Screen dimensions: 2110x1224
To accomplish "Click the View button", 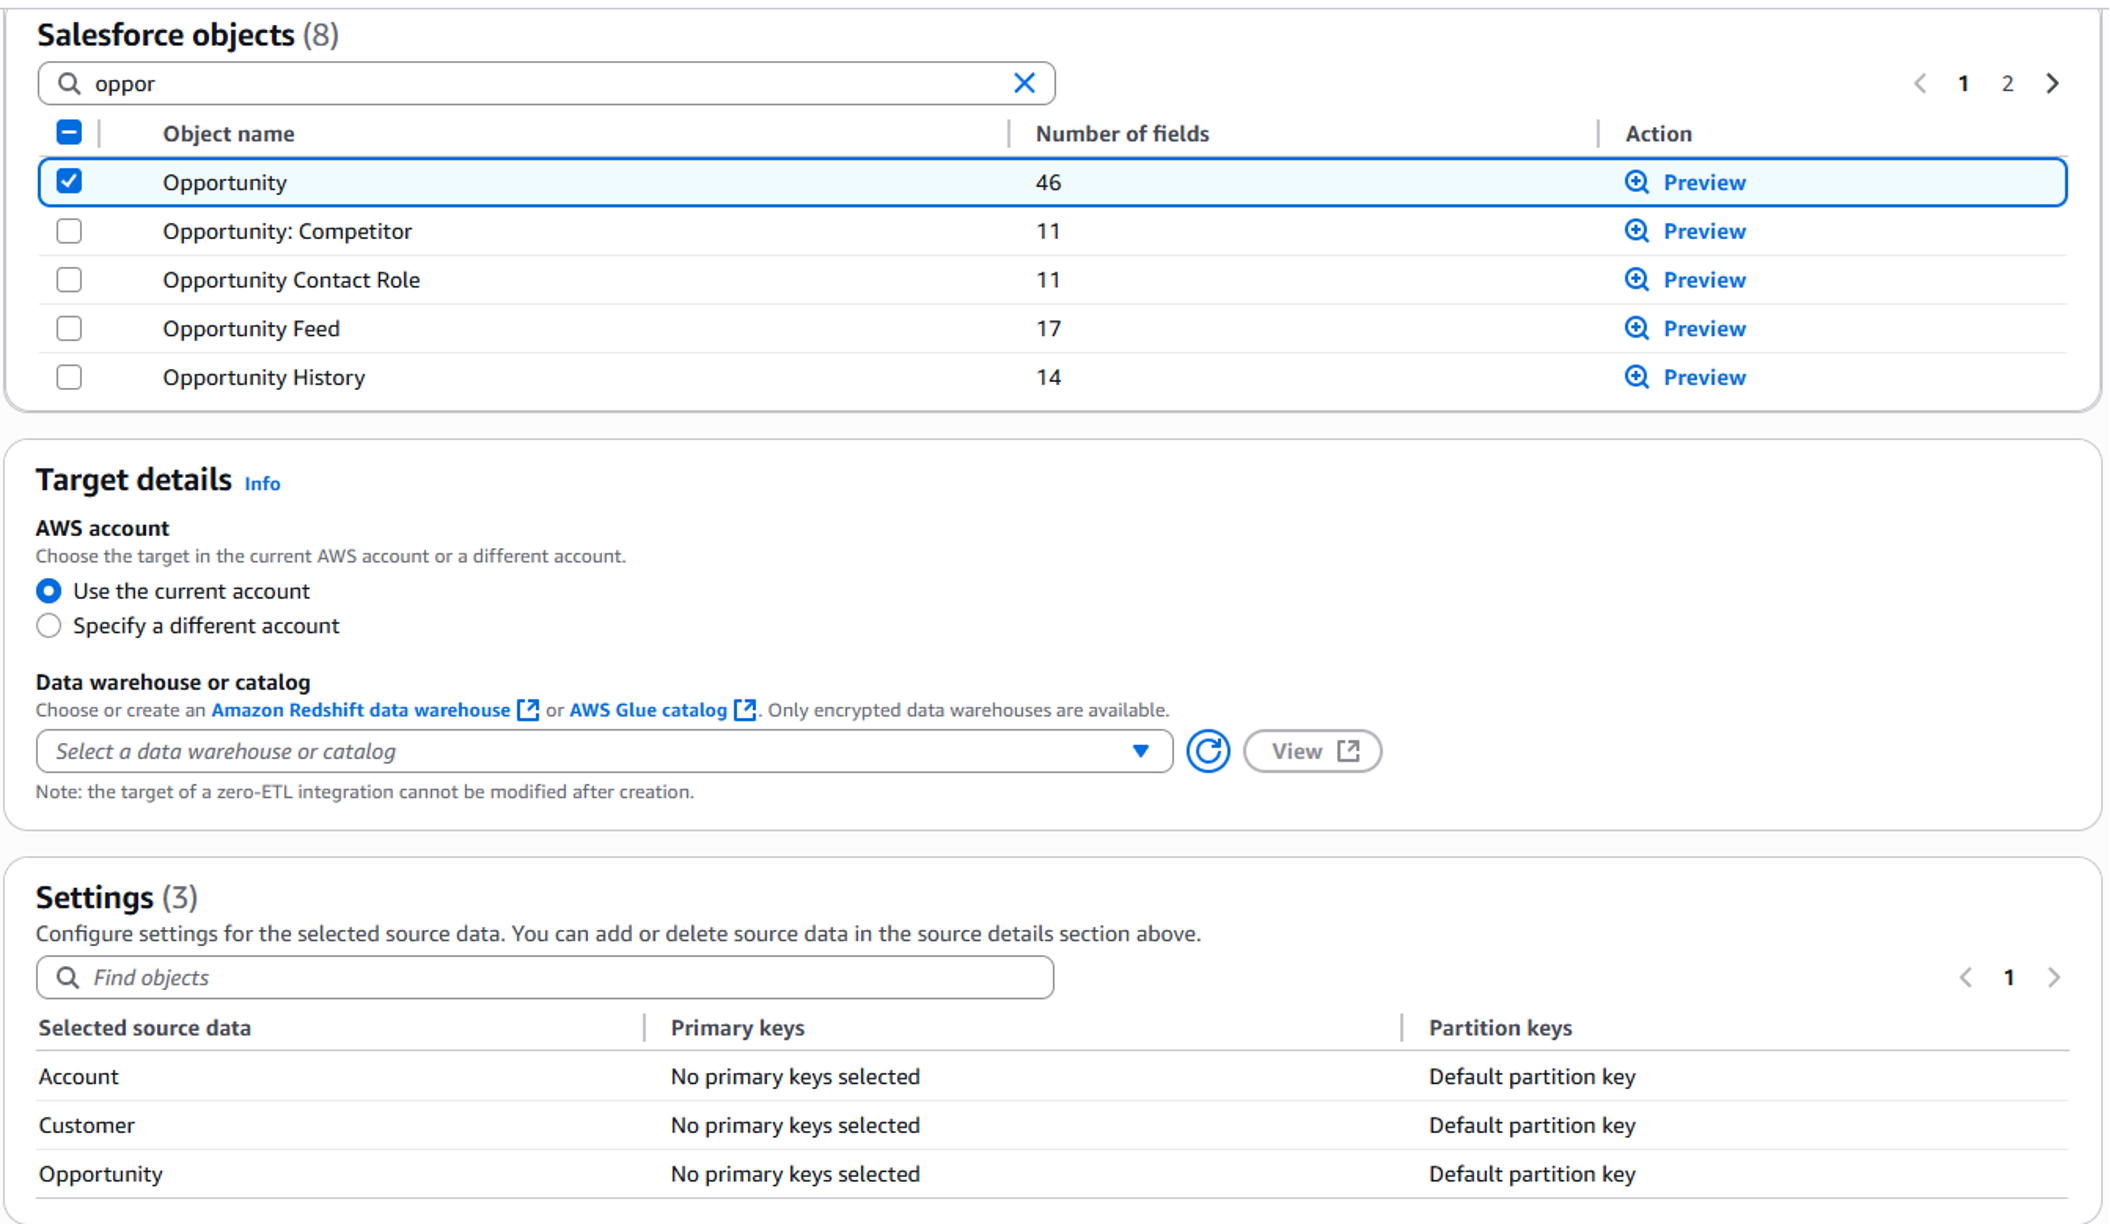I will pos(1312,750).
